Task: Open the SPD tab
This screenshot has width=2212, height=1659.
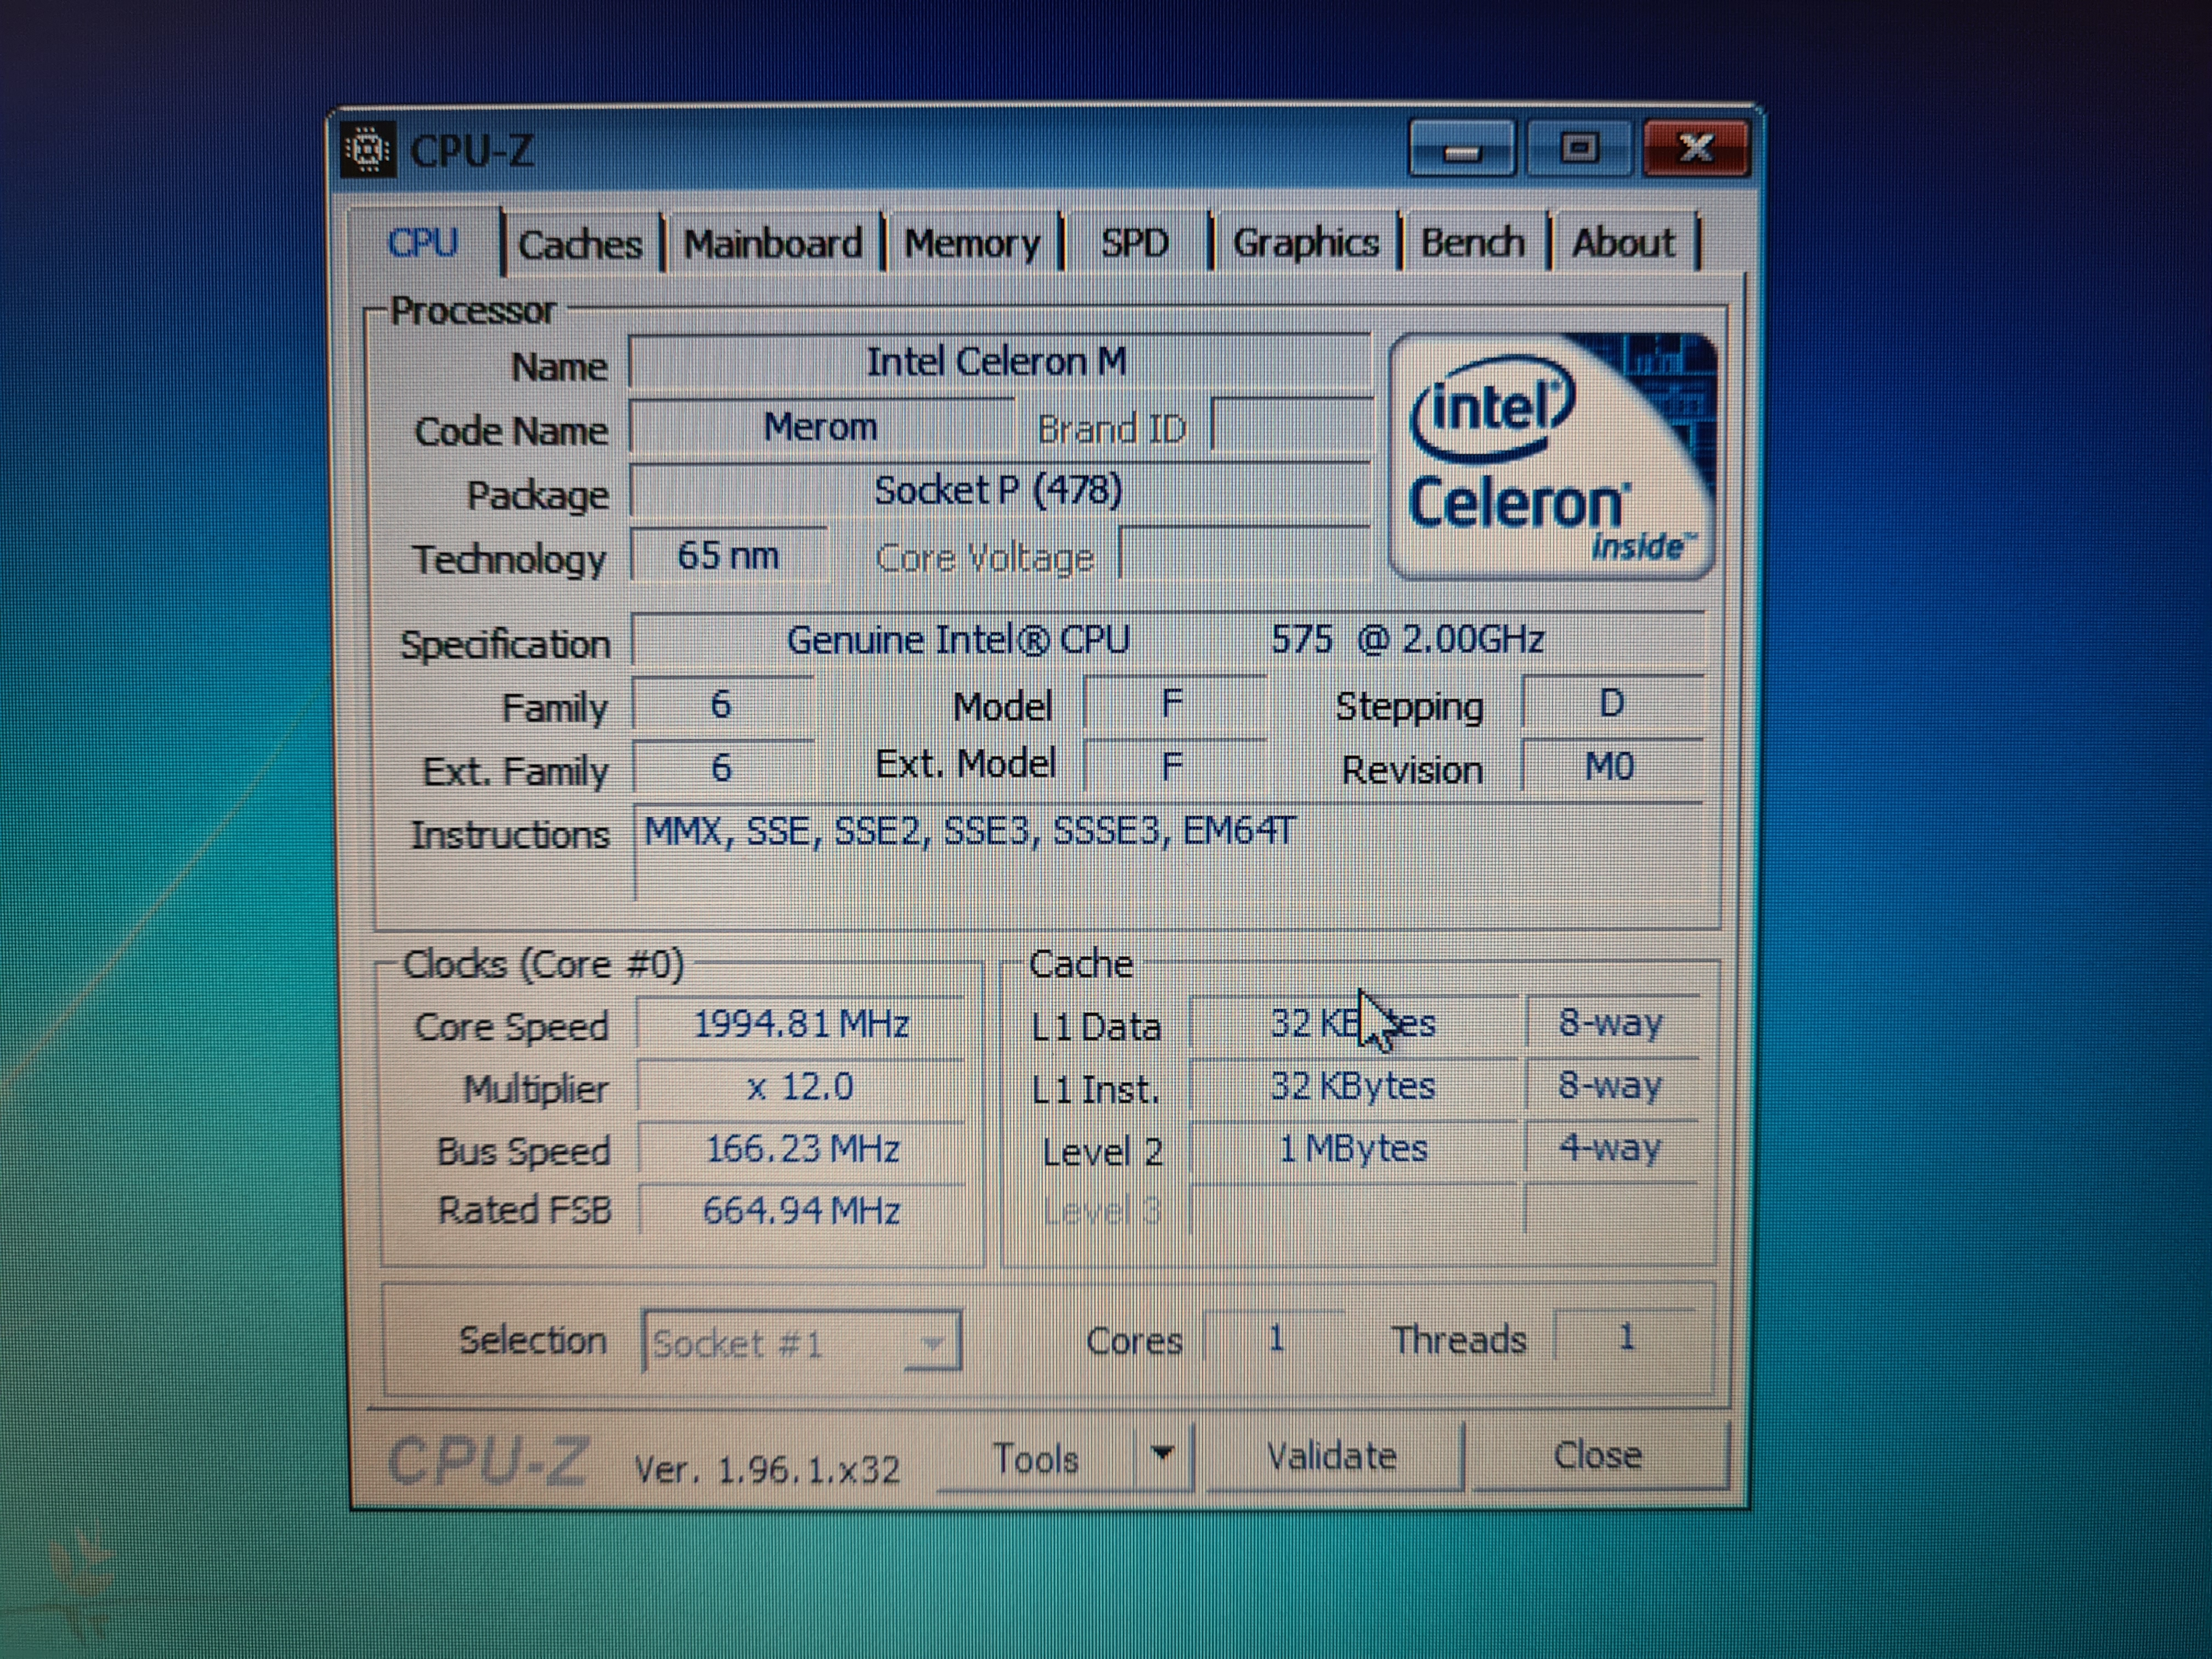Action: [x=1135, y=243]
